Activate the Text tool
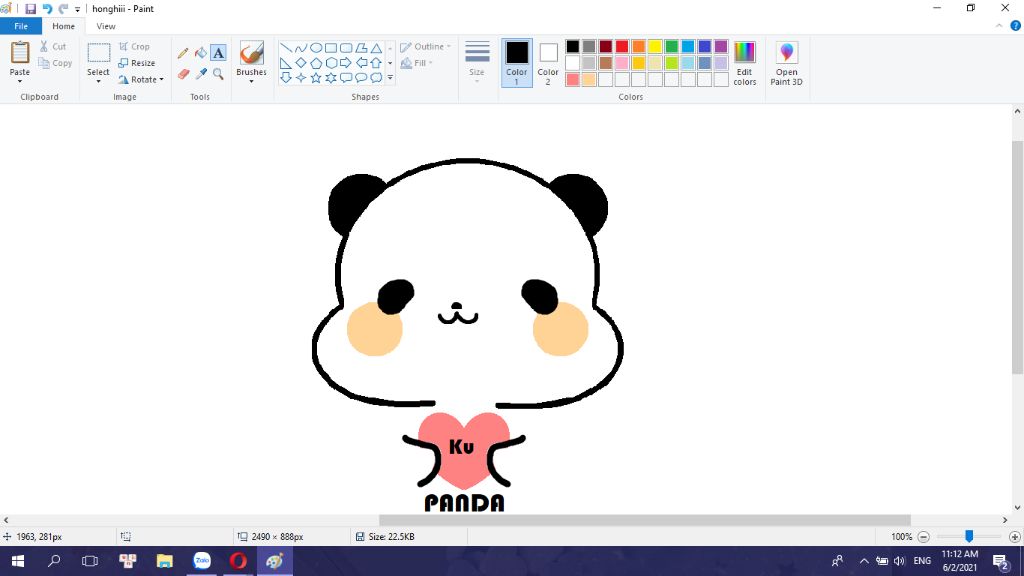The height and width of the screenshot is (576, 1024). tap(218, 53)
